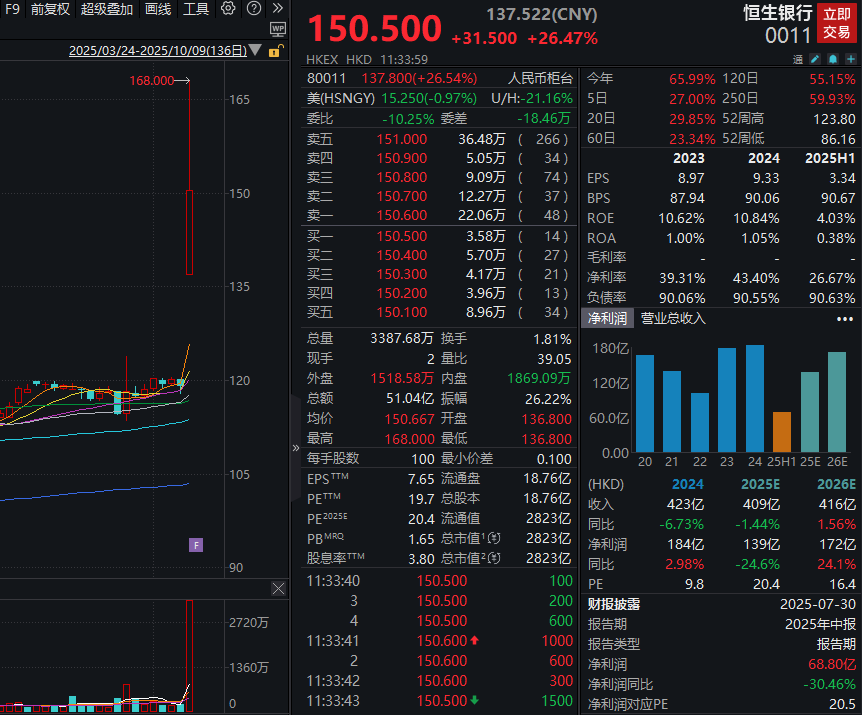Open chart settings gear icon
Image resolution: width=862 pixels, height=715 pixels.
click(228, 9)
